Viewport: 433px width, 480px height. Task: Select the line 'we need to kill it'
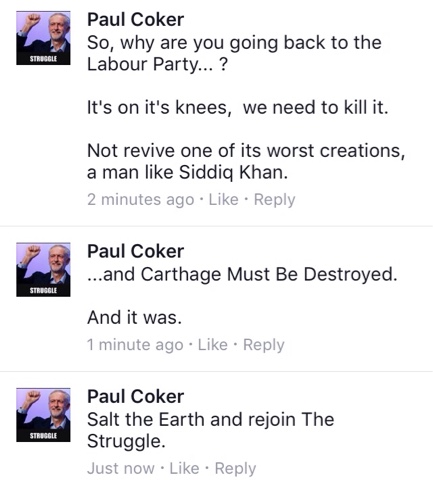tap(315, 107)
